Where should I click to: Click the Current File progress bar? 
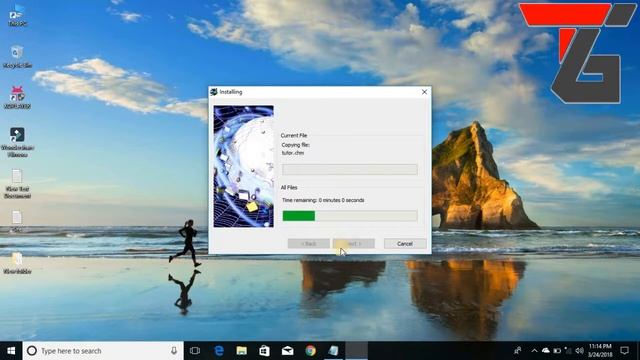(350, 169)
